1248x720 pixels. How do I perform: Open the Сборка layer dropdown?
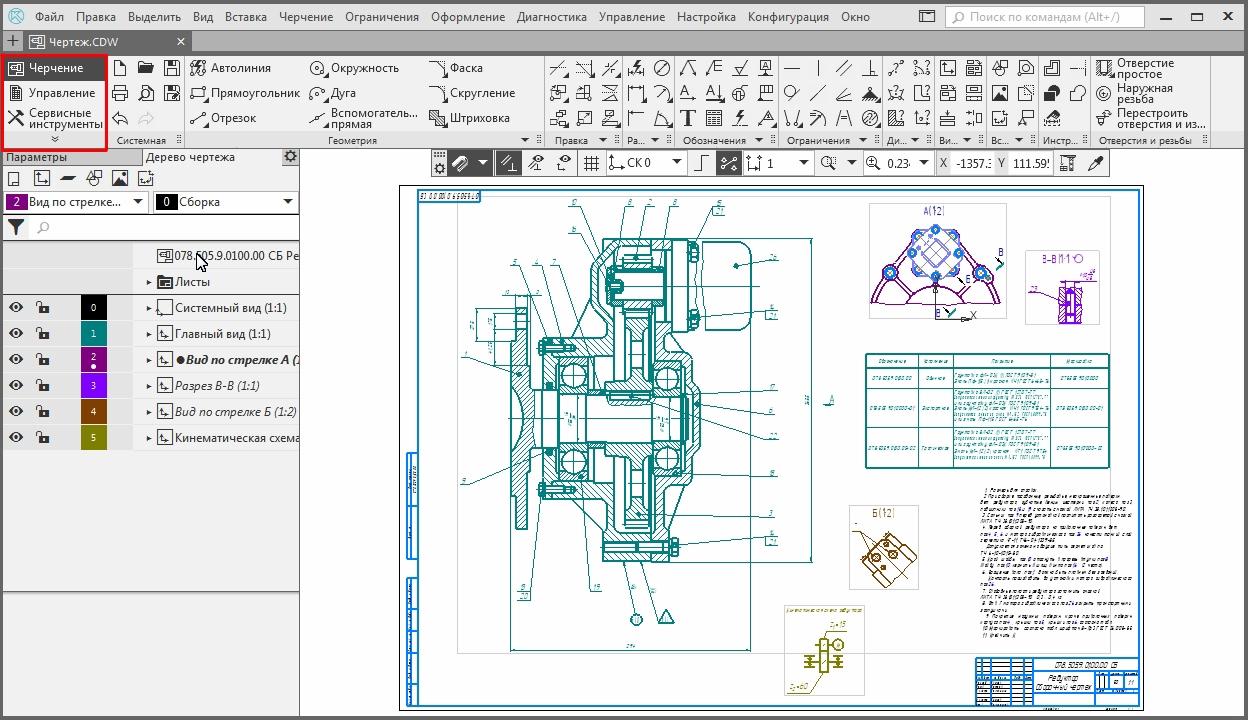tap(288, 202)
